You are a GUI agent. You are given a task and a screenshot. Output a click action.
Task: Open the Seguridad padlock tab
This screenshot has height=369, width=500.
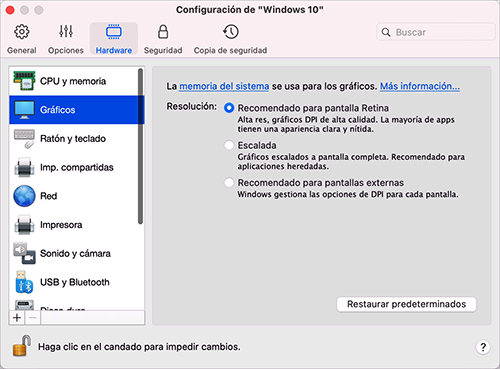[163, 39]
